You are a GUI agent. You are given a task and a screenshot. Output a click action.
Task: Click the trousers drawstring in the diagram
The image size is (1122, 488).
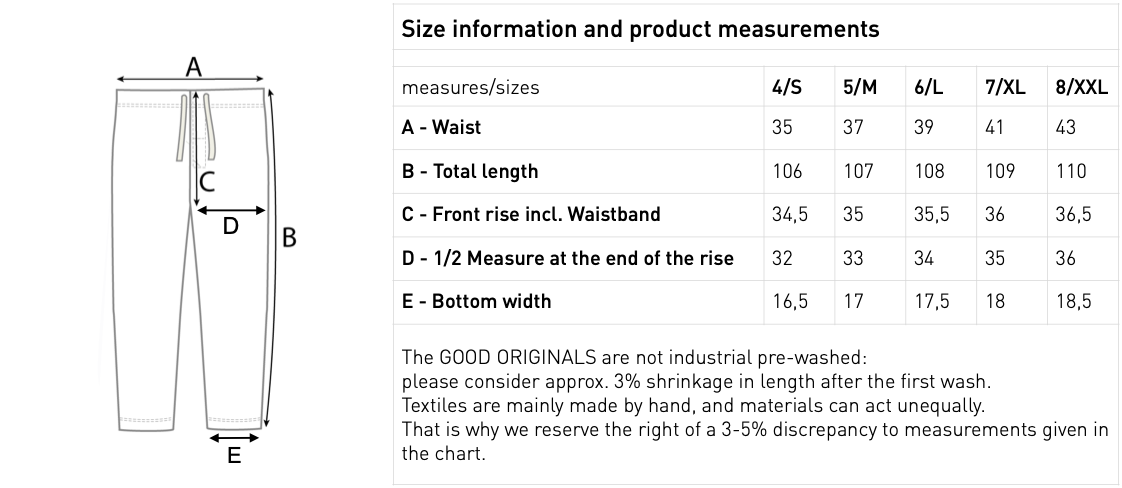tap(182, 125)
